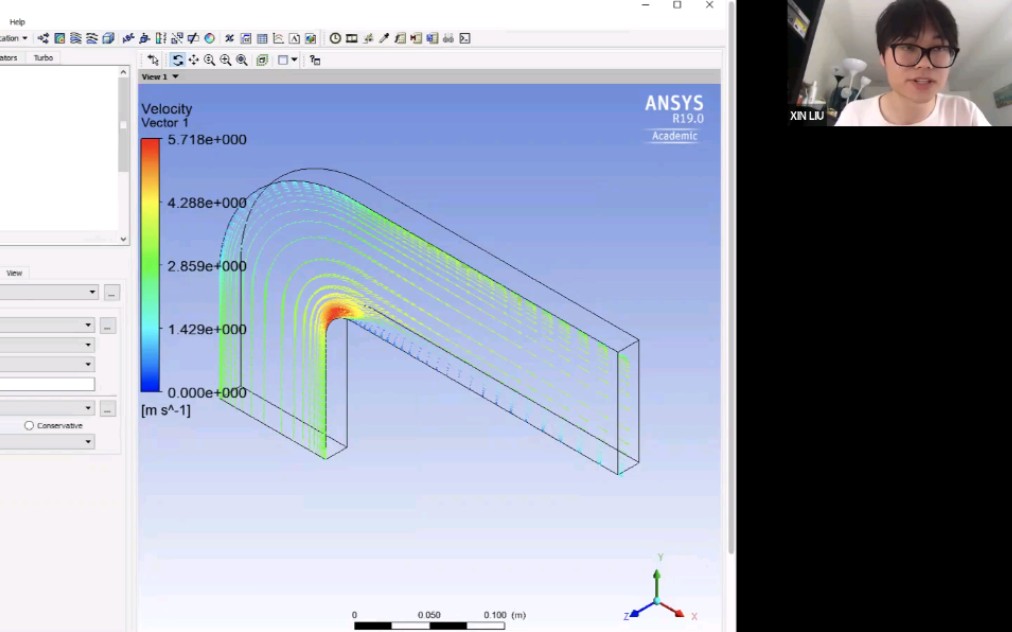Open the Timestep Selector clock icon
Viewport: 1012px width, 632px height.
pos(335,38)
